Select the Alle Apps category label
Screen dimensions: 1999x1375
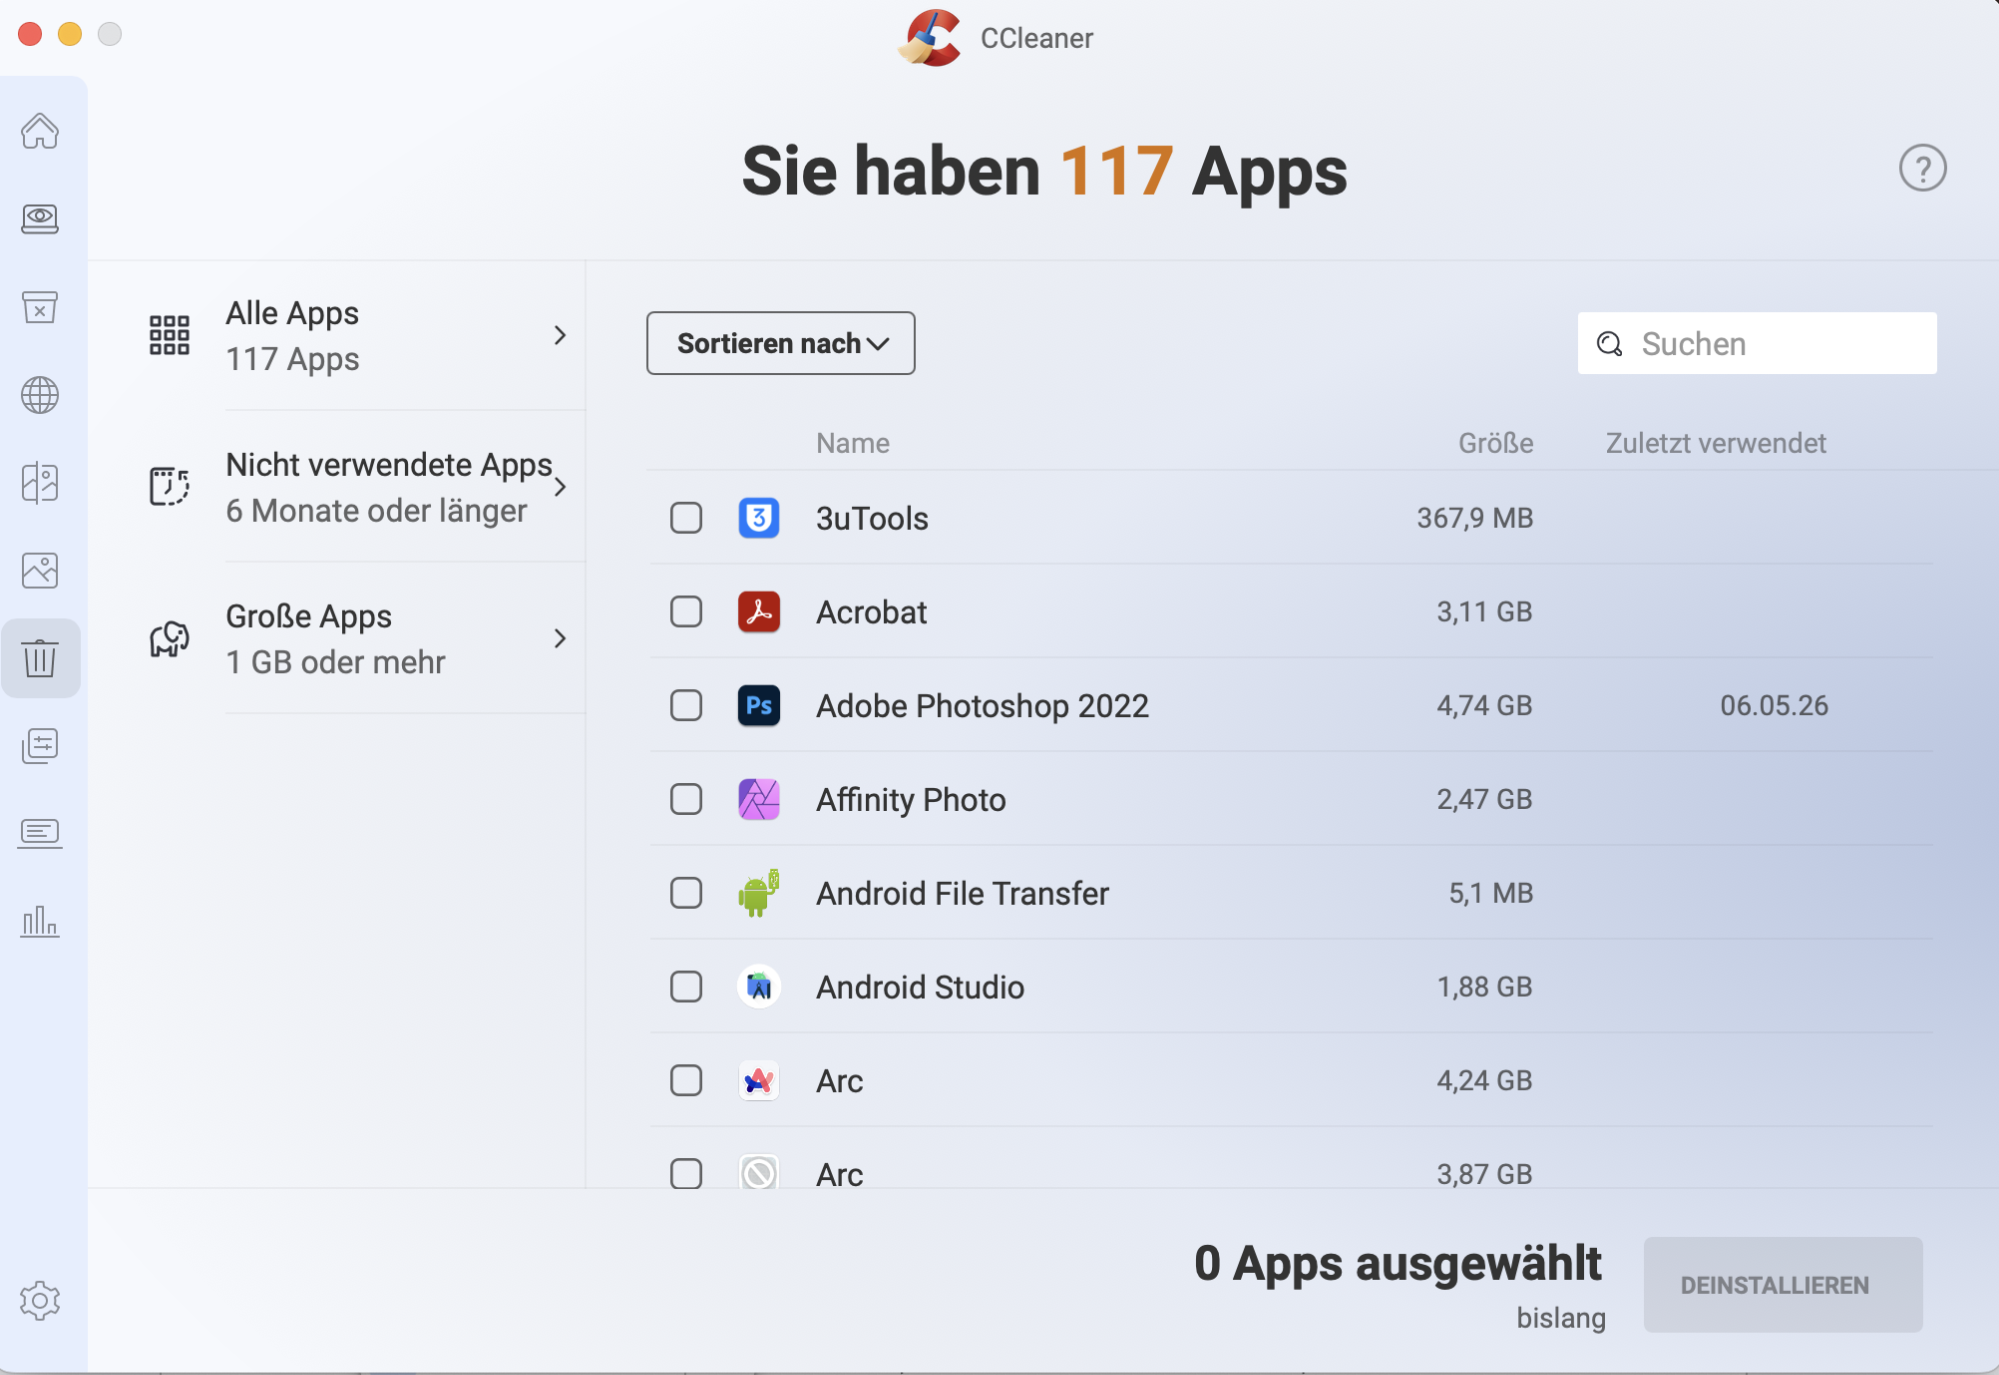pyautogui.click(x=292, y=313)
